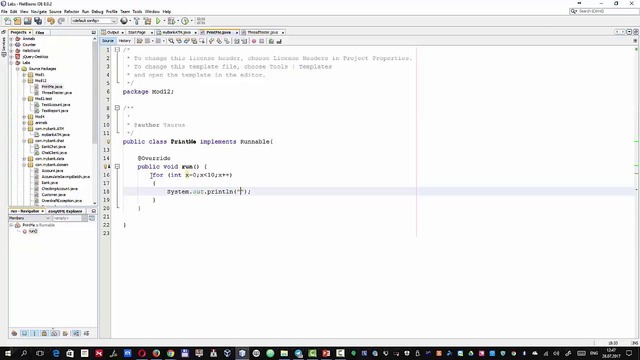640x360 pixels.
Task: Collapse the Source Packages node
Action: click(x=18, y=69)
